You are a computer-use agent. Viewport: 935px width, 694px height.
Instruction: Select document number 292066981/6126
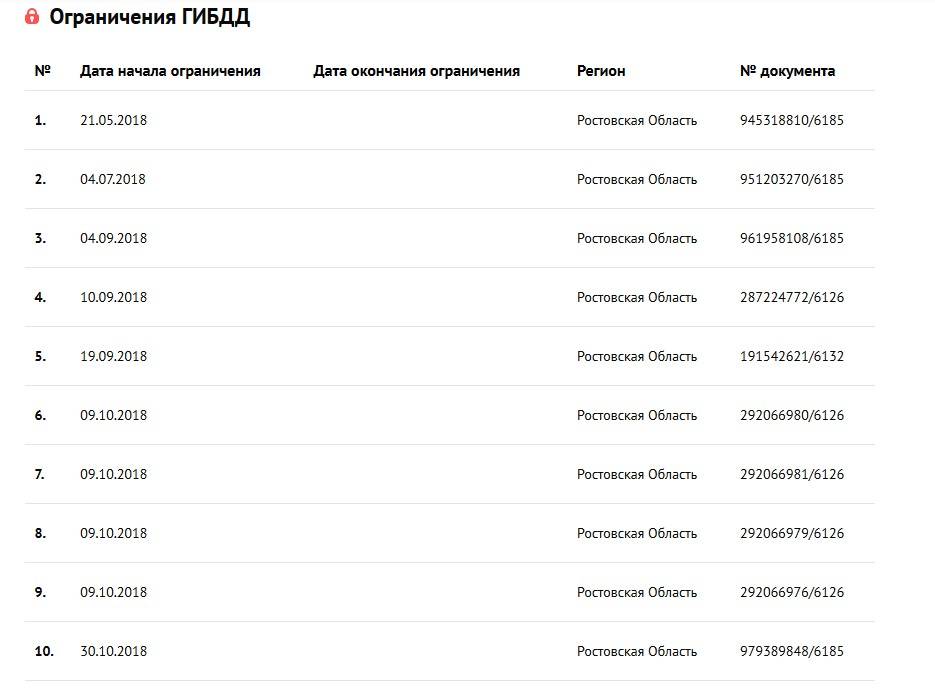click(791, 474)
